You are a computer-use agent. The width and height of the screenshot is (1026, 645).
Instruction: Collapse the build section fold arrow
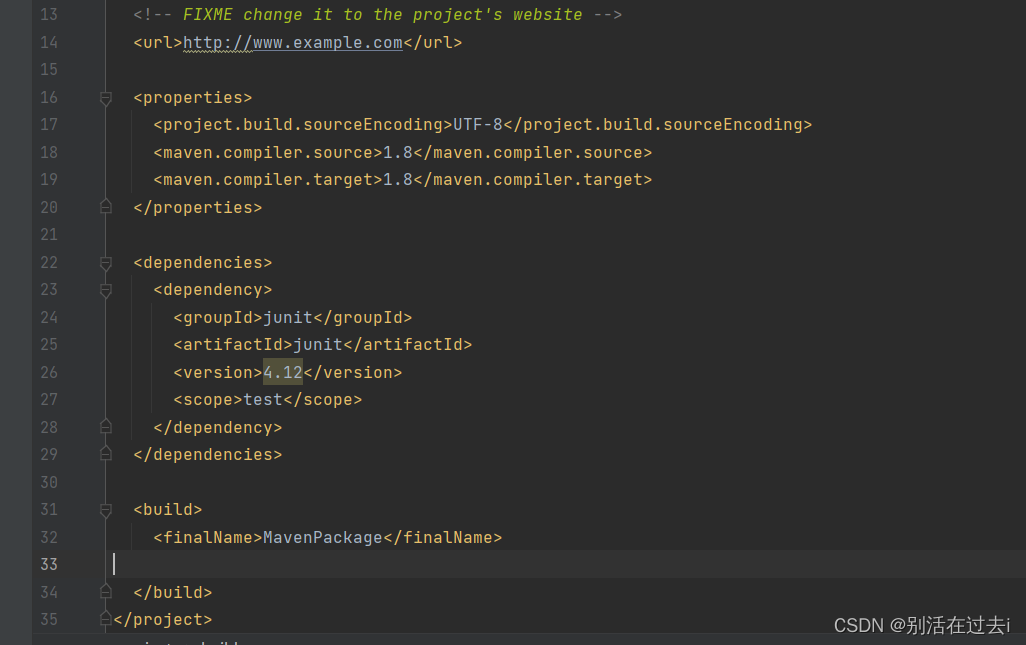click(x=105, y=510)
